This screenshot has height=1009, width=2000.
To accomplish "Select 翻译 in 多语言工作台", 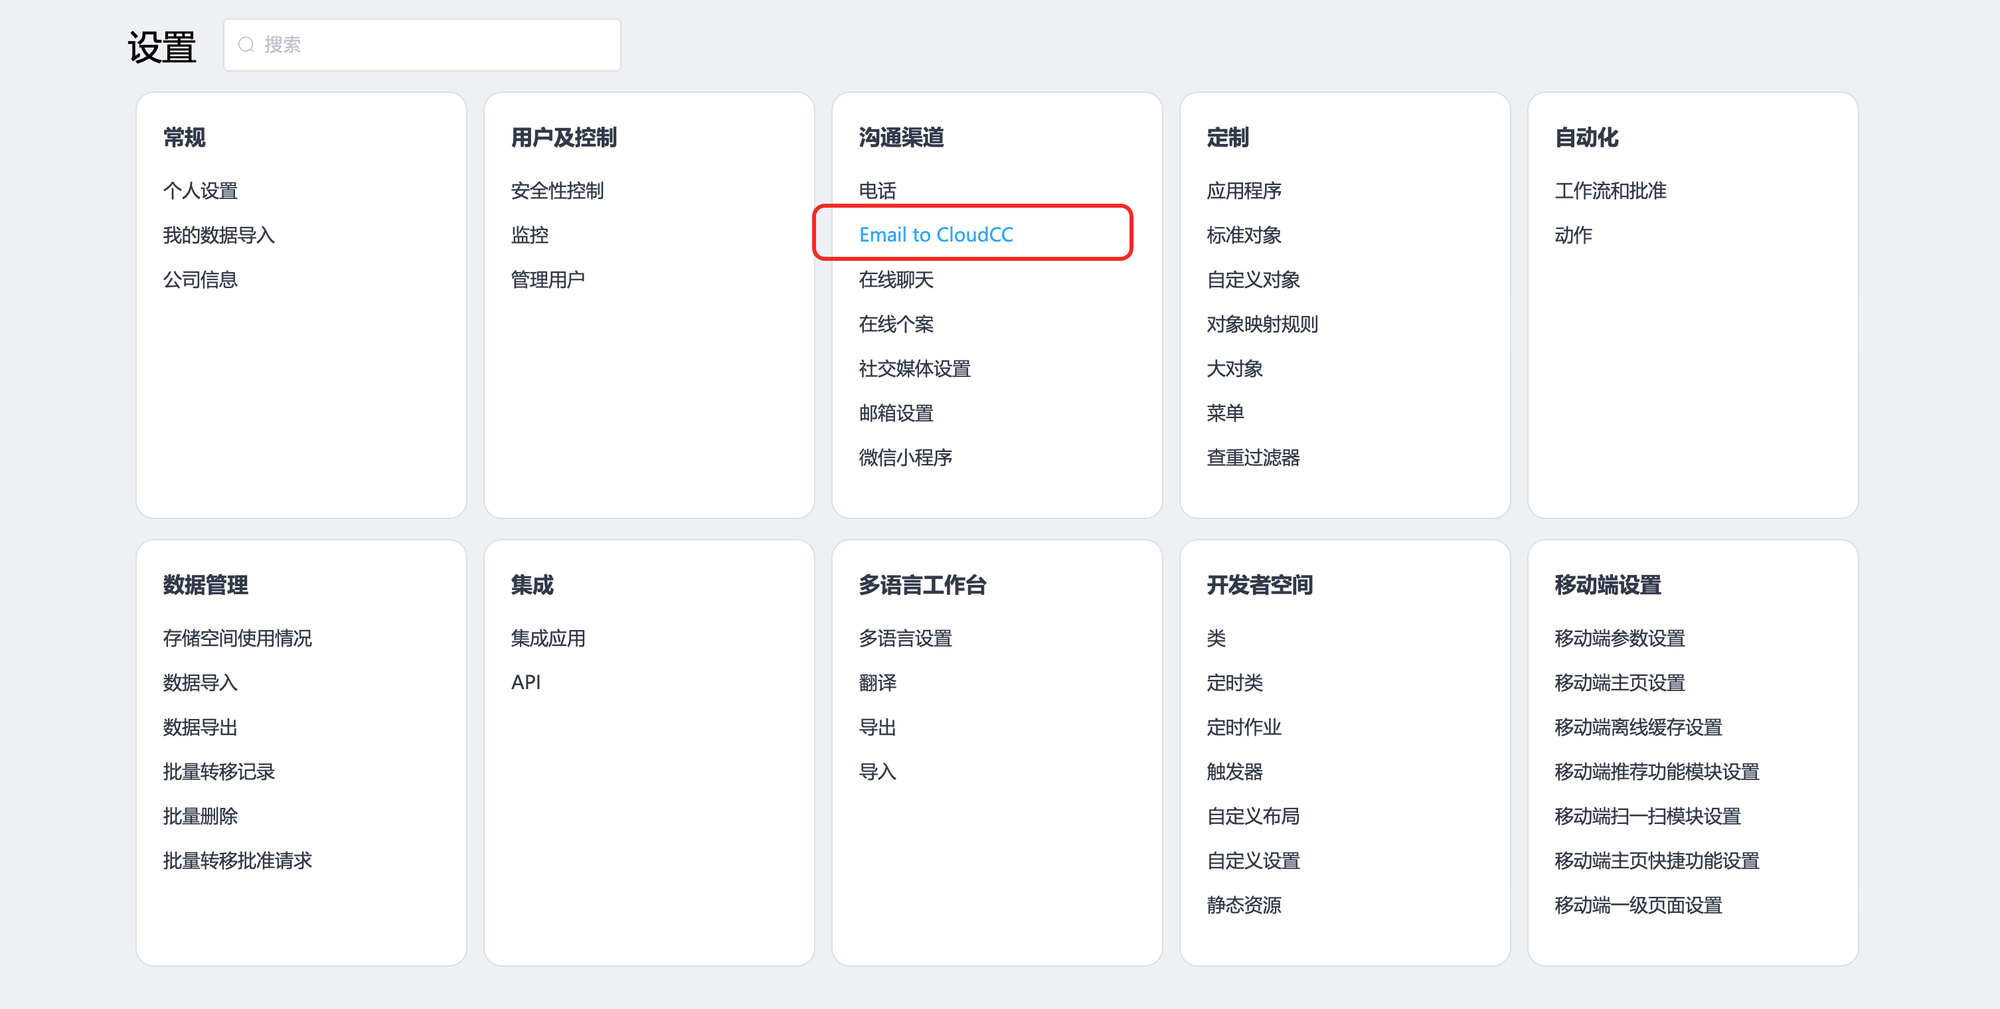I will [x=877, y=683].
